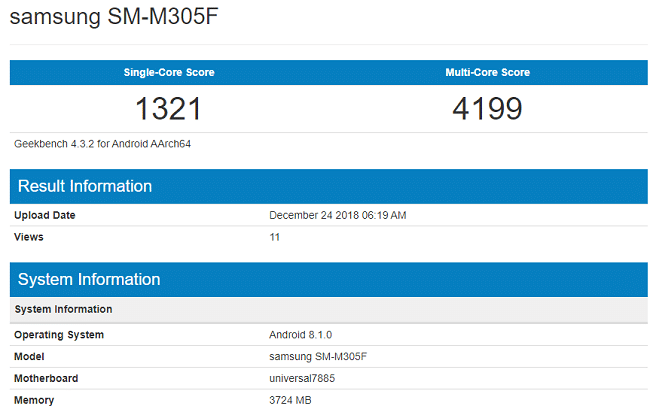
Task: Click the universal7885 motherboard value
Action: tap(302, 378)
